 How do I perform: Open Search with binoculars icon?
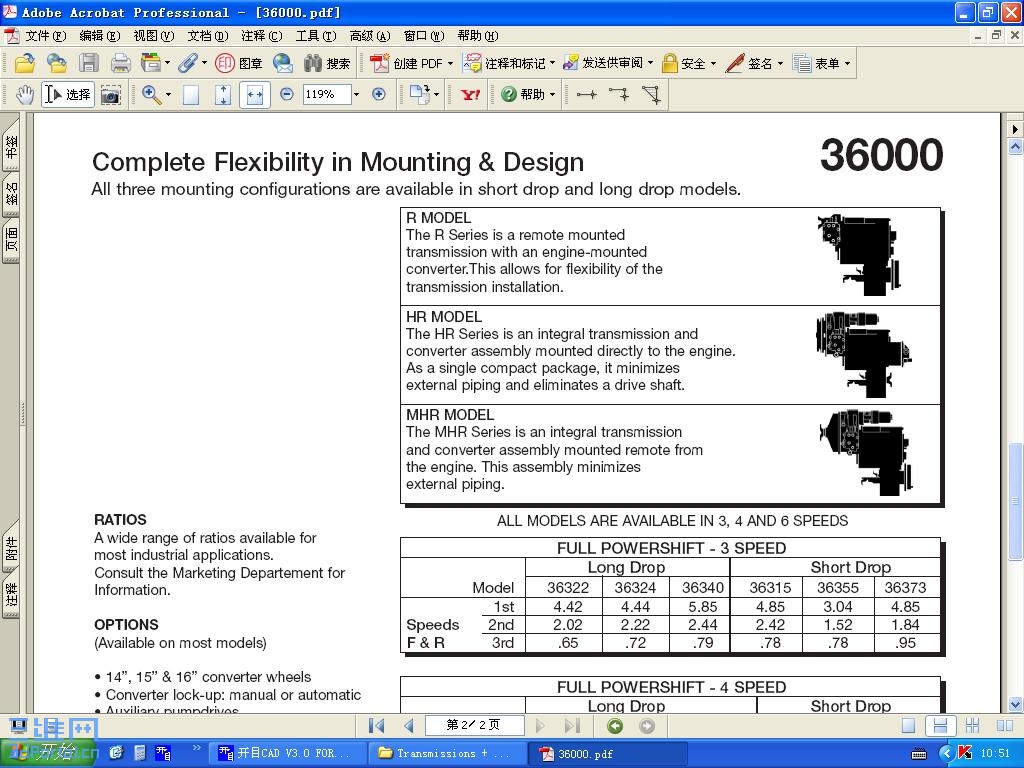coord(327,63)
